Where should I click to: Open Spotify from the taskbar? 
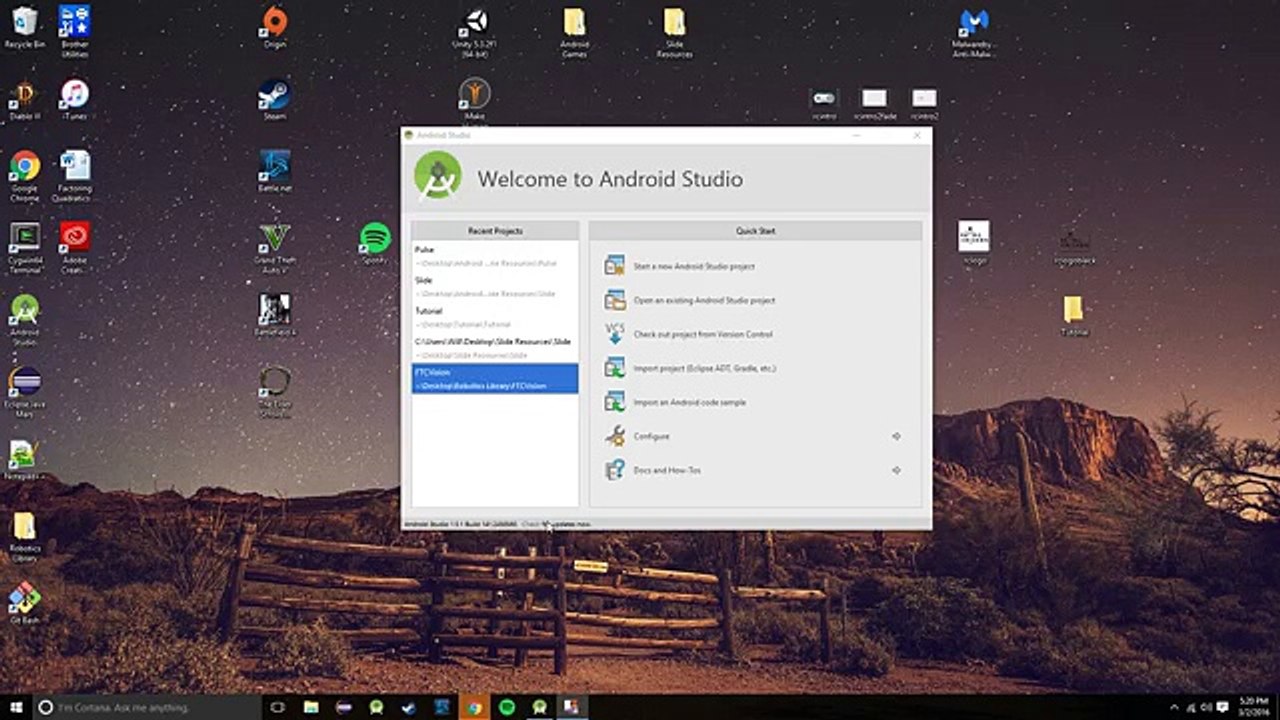[x=507, y=707]
